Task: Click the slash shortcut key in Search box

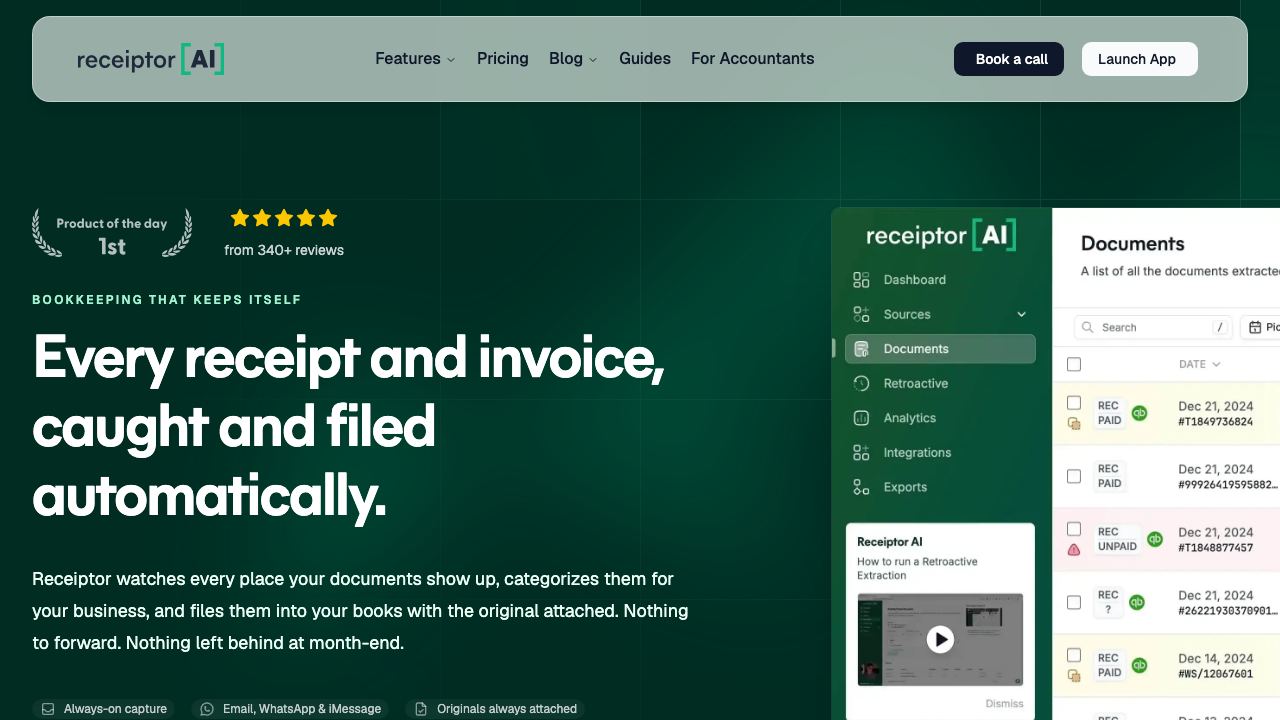Action: pyautogui.click(x=1220, y=327)
